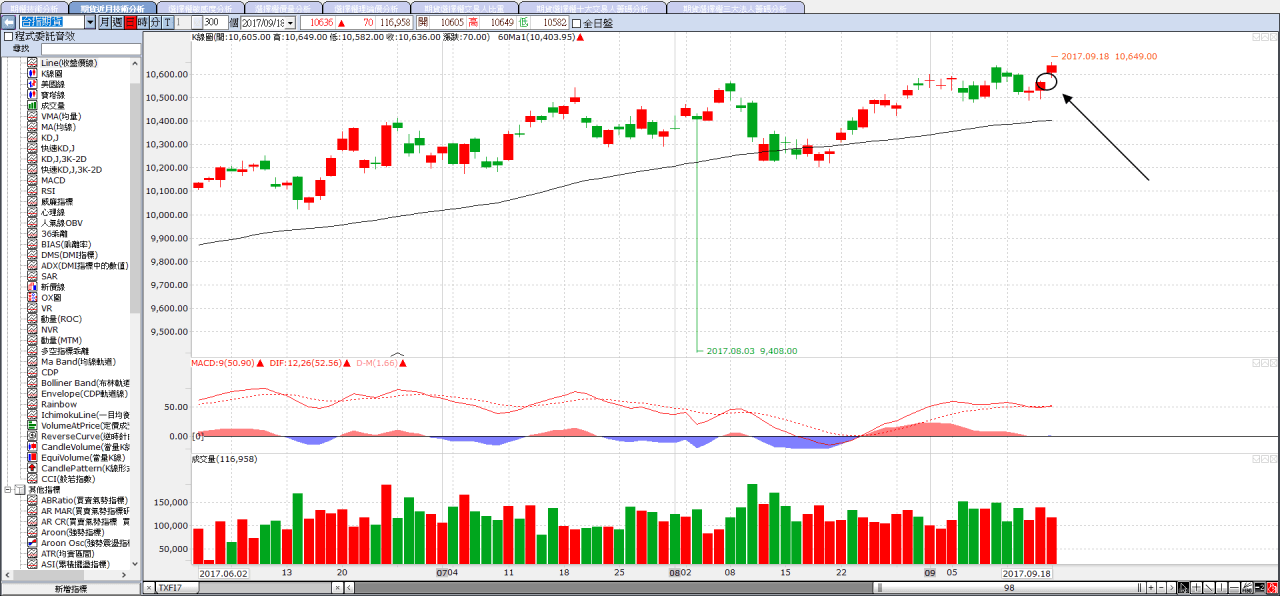This screenshot has width=1280, height=596.
Task: Open the 台指期貨 symbol dropdown
Action: [90, 22]
